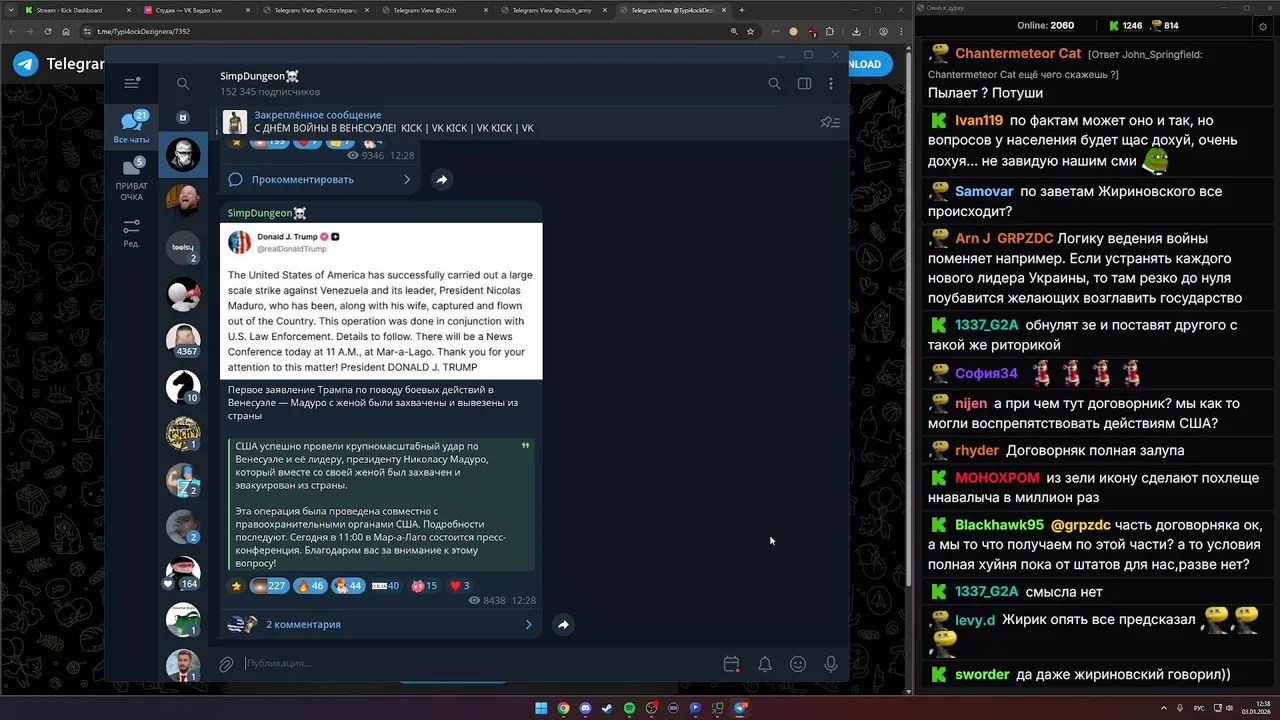Click 'Chantermeteor Cat' username in chat overlay
This screenshot has height=720, width=1280.
tap(1018, 54)
